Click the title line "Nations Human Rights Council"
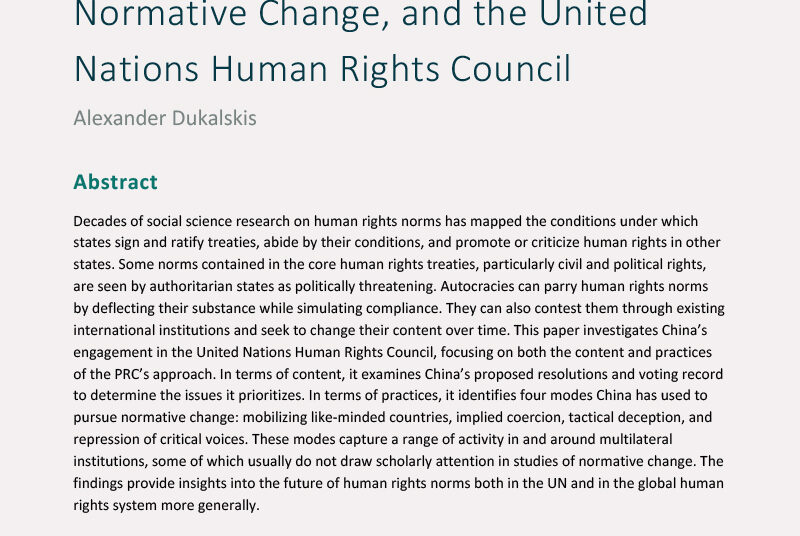The width and height of the screenshot is (800, 536). click(x=322, y=68)
